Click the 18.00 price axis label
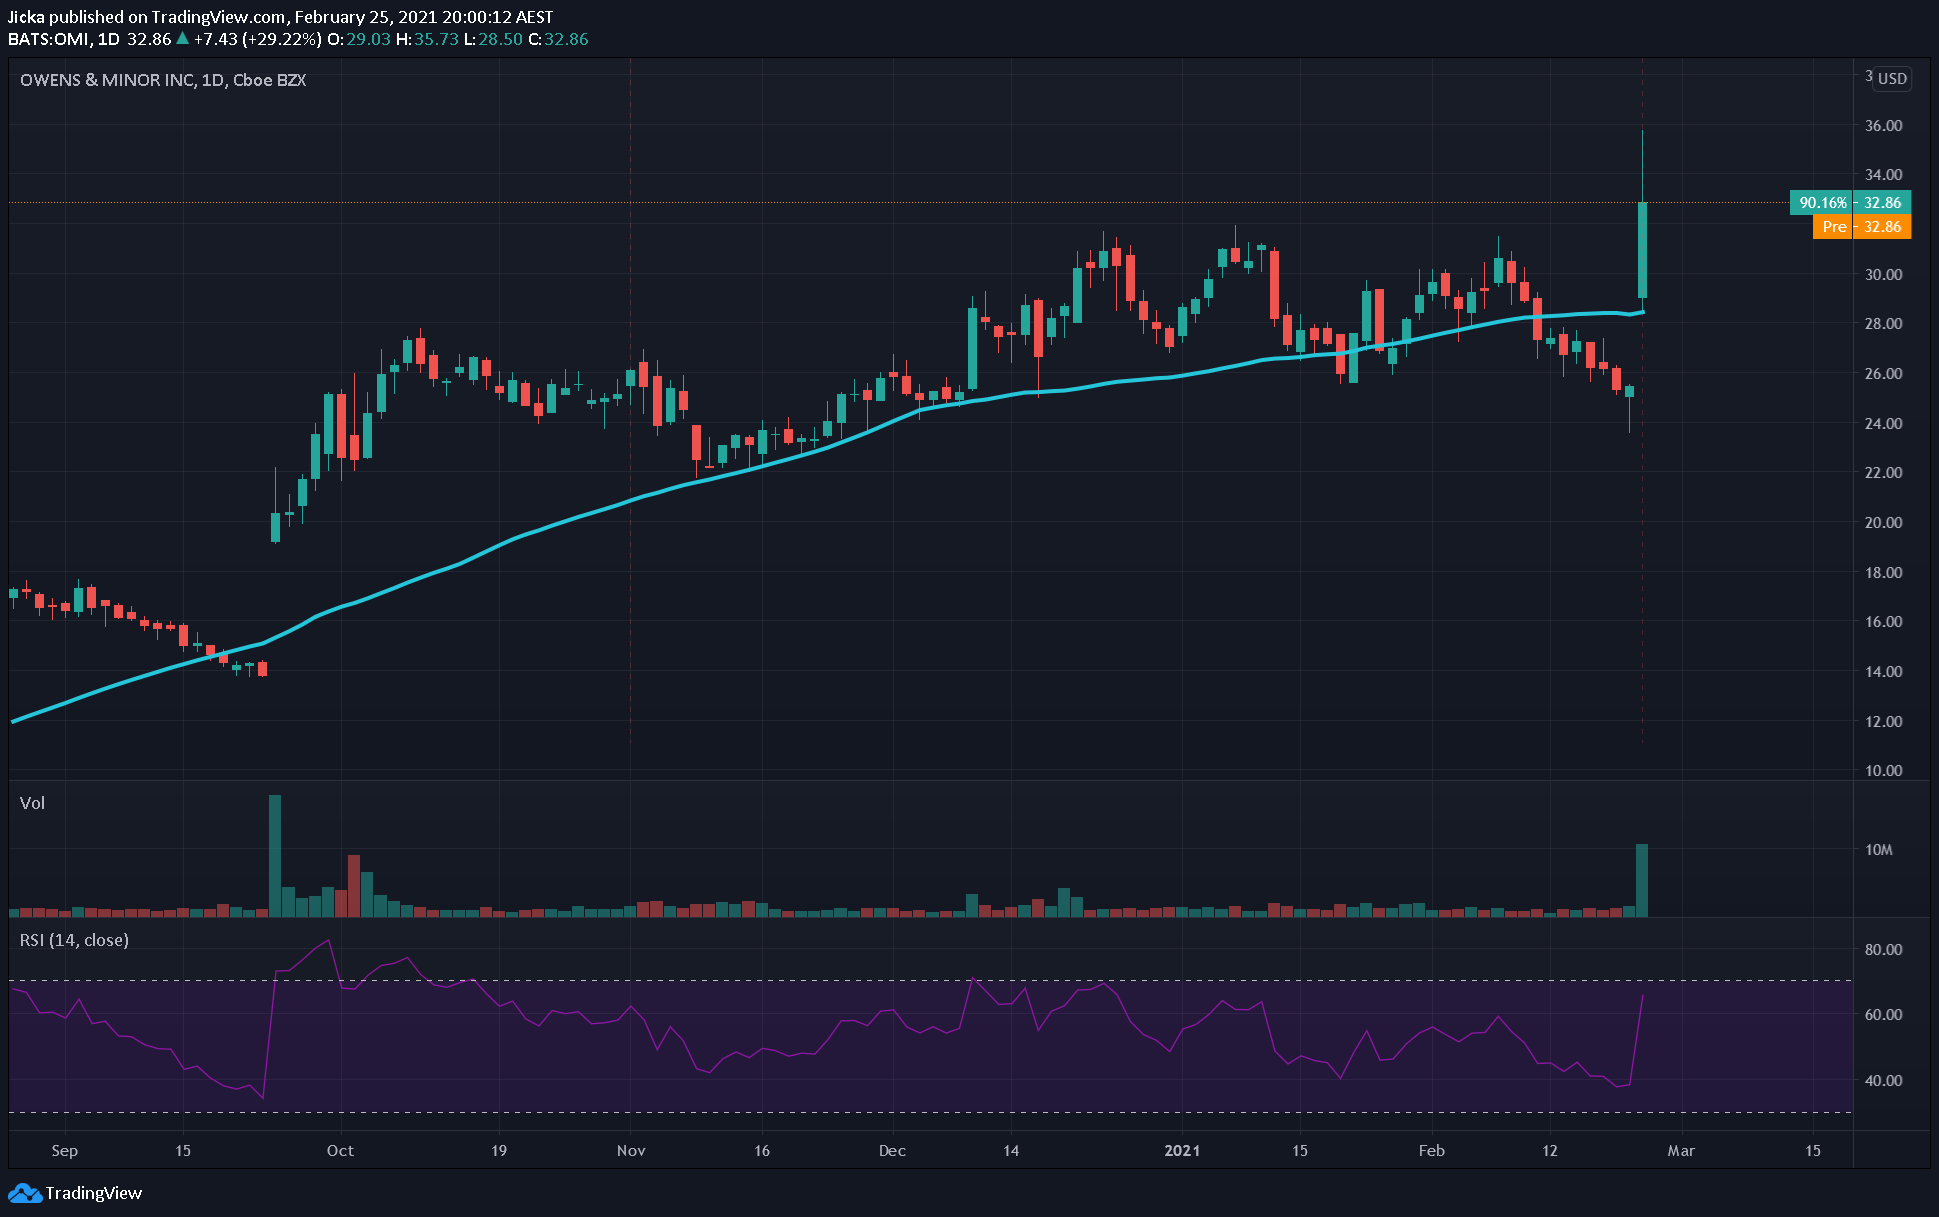The width and height of the screenshot is (1939, 1217). [1883, 573]
